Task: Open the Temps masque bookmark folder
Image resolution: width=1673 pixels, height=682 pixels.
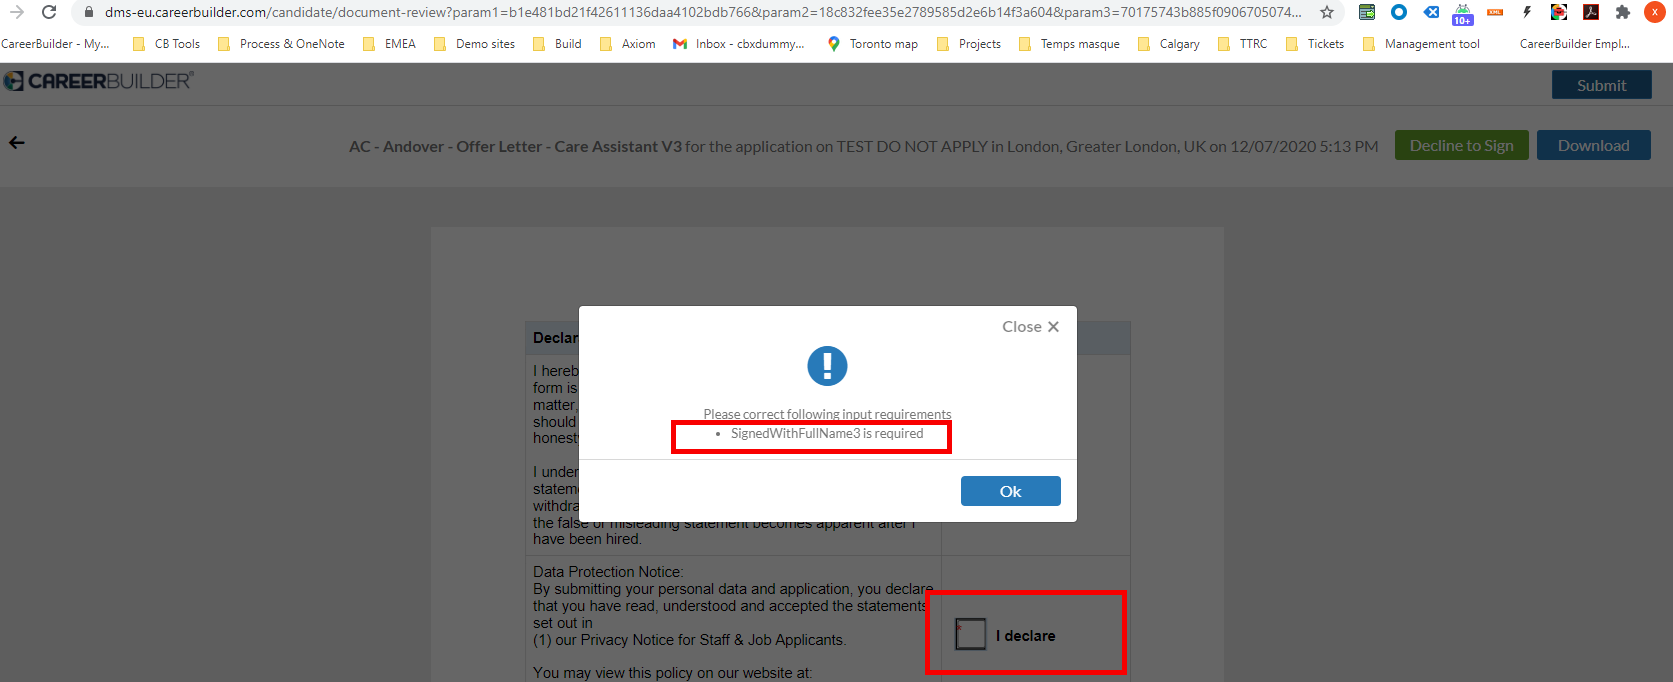Action: pyautogui.click(x=1069, y=44)
